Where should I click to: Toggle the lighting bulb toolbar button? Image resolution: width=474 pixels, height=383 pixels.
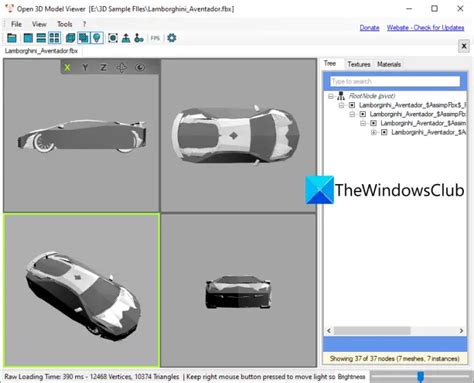pyautogui.click(x=97, y=38)
